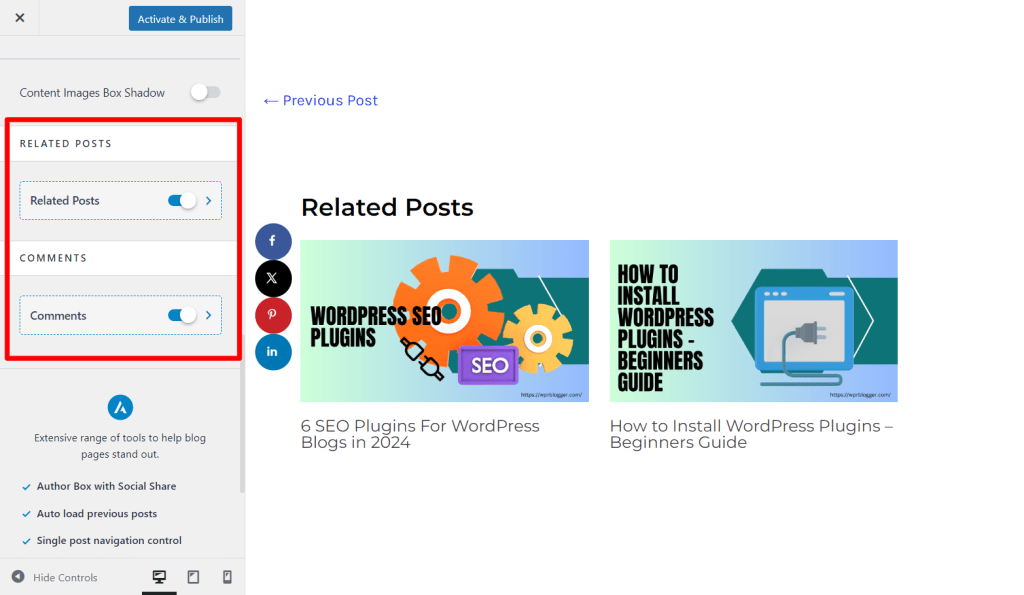Click 'Auto load previous posts' text
This screenshot has width=1024, height=595.
[x=97, y=513]
